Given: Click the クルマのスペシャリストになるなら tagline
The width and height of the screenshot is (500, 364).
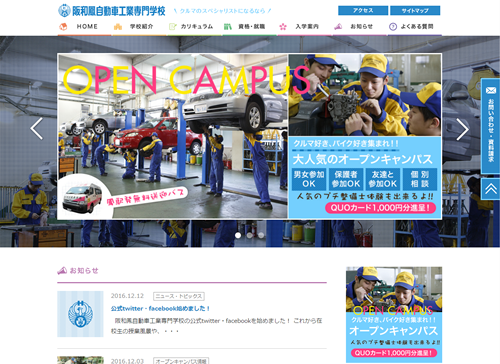Looking at the screenshot, I should (223, 11).
